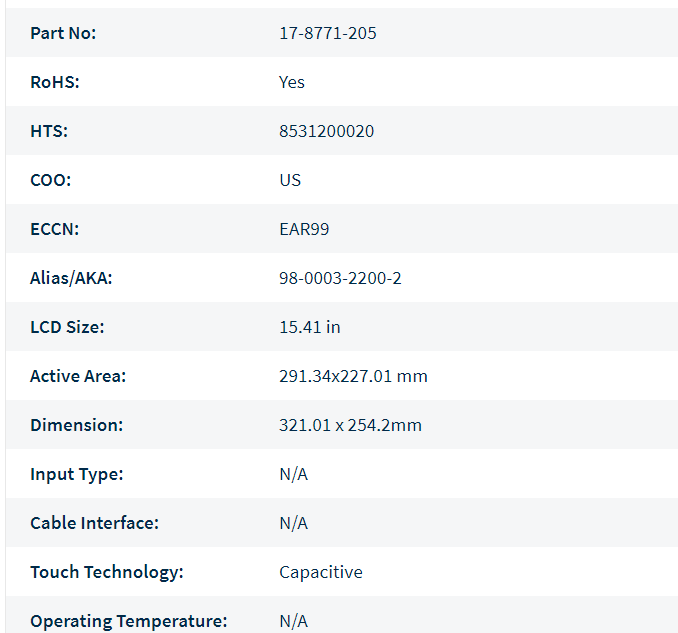The width and height of the screenshot is (678, 633).
Task: Click the ECCN value EAR99
Action: coord(304,229)
